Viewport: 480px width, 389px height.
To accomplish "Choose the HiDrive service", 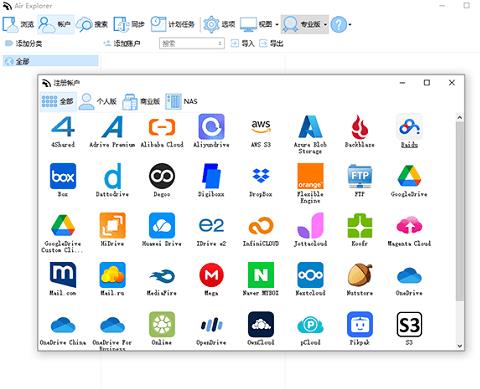I will pyautogui.click(x=112, y=230).
